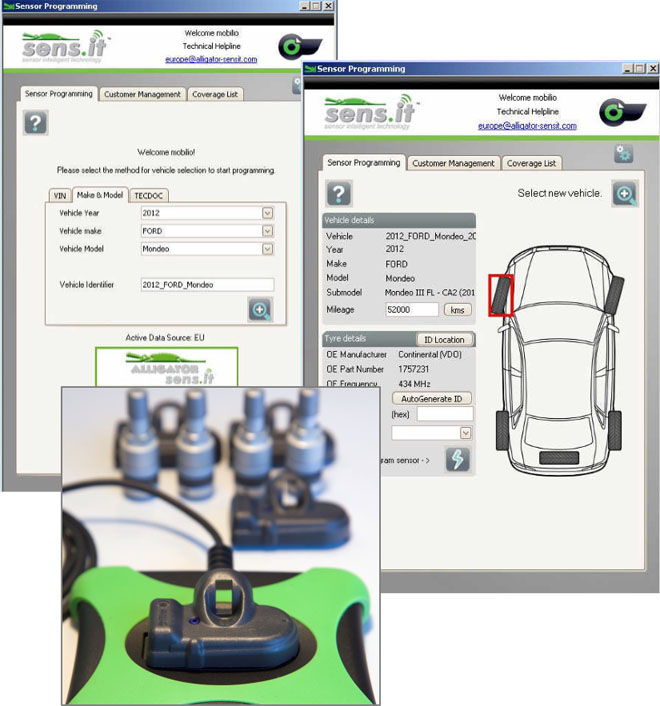Image resolution: width=660 pixels, height=706 pixels.
Task: Open Customer Management tab in front window
Action: pyautogui.click(x=453, y=163)
